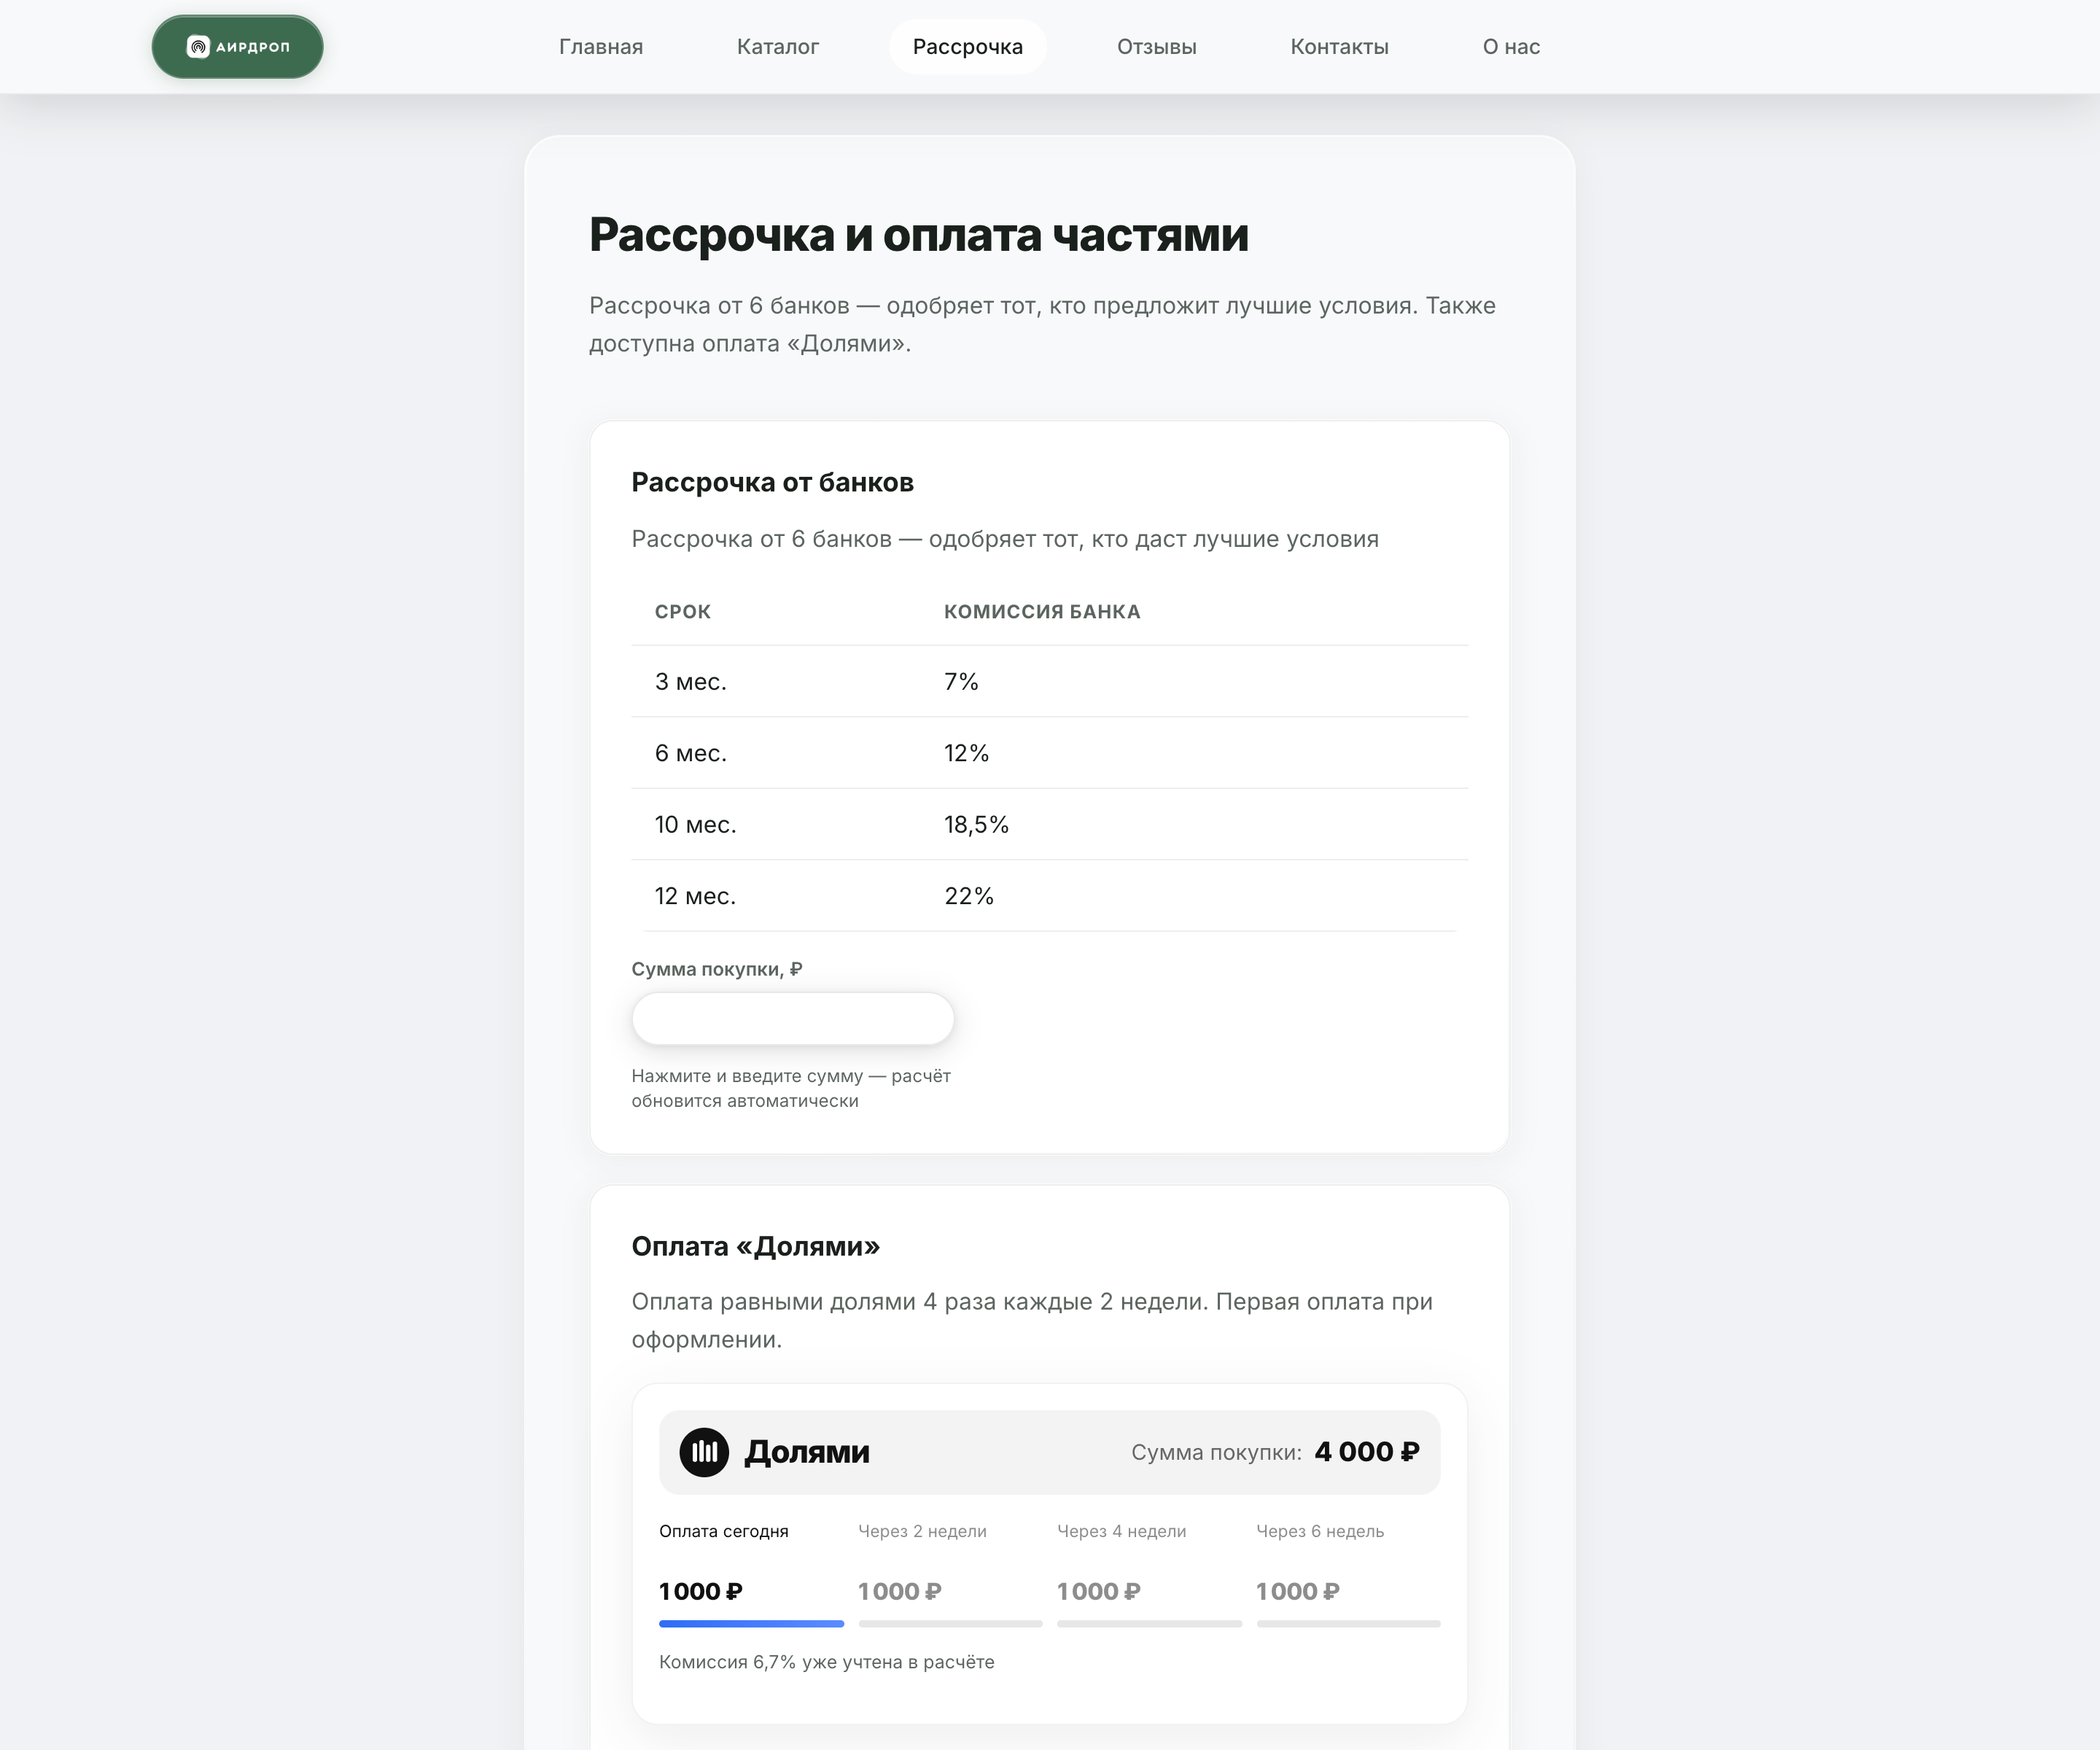The image size is (2100, 1750).
Task: Click the Рассрочка и оплата частями heading
Action: coord(919,235)
